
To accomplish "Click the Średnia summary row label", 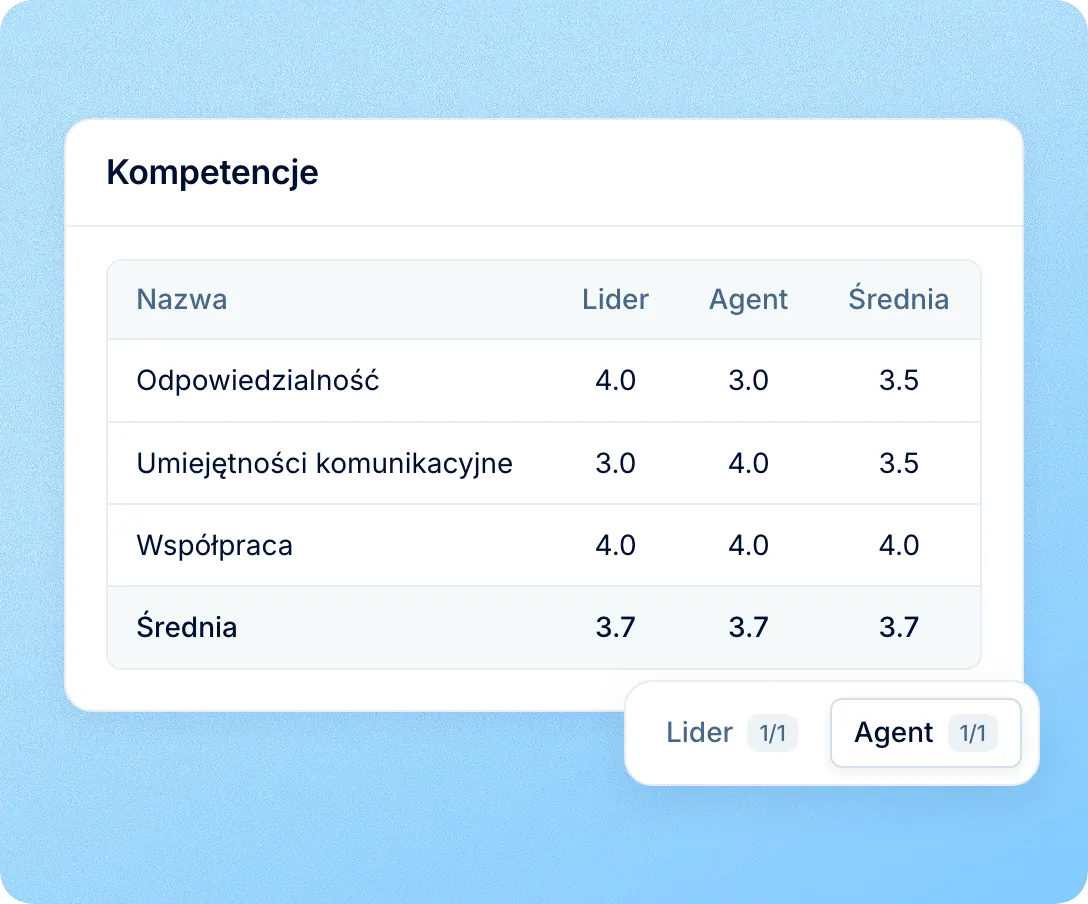I will tap(187, 626).
